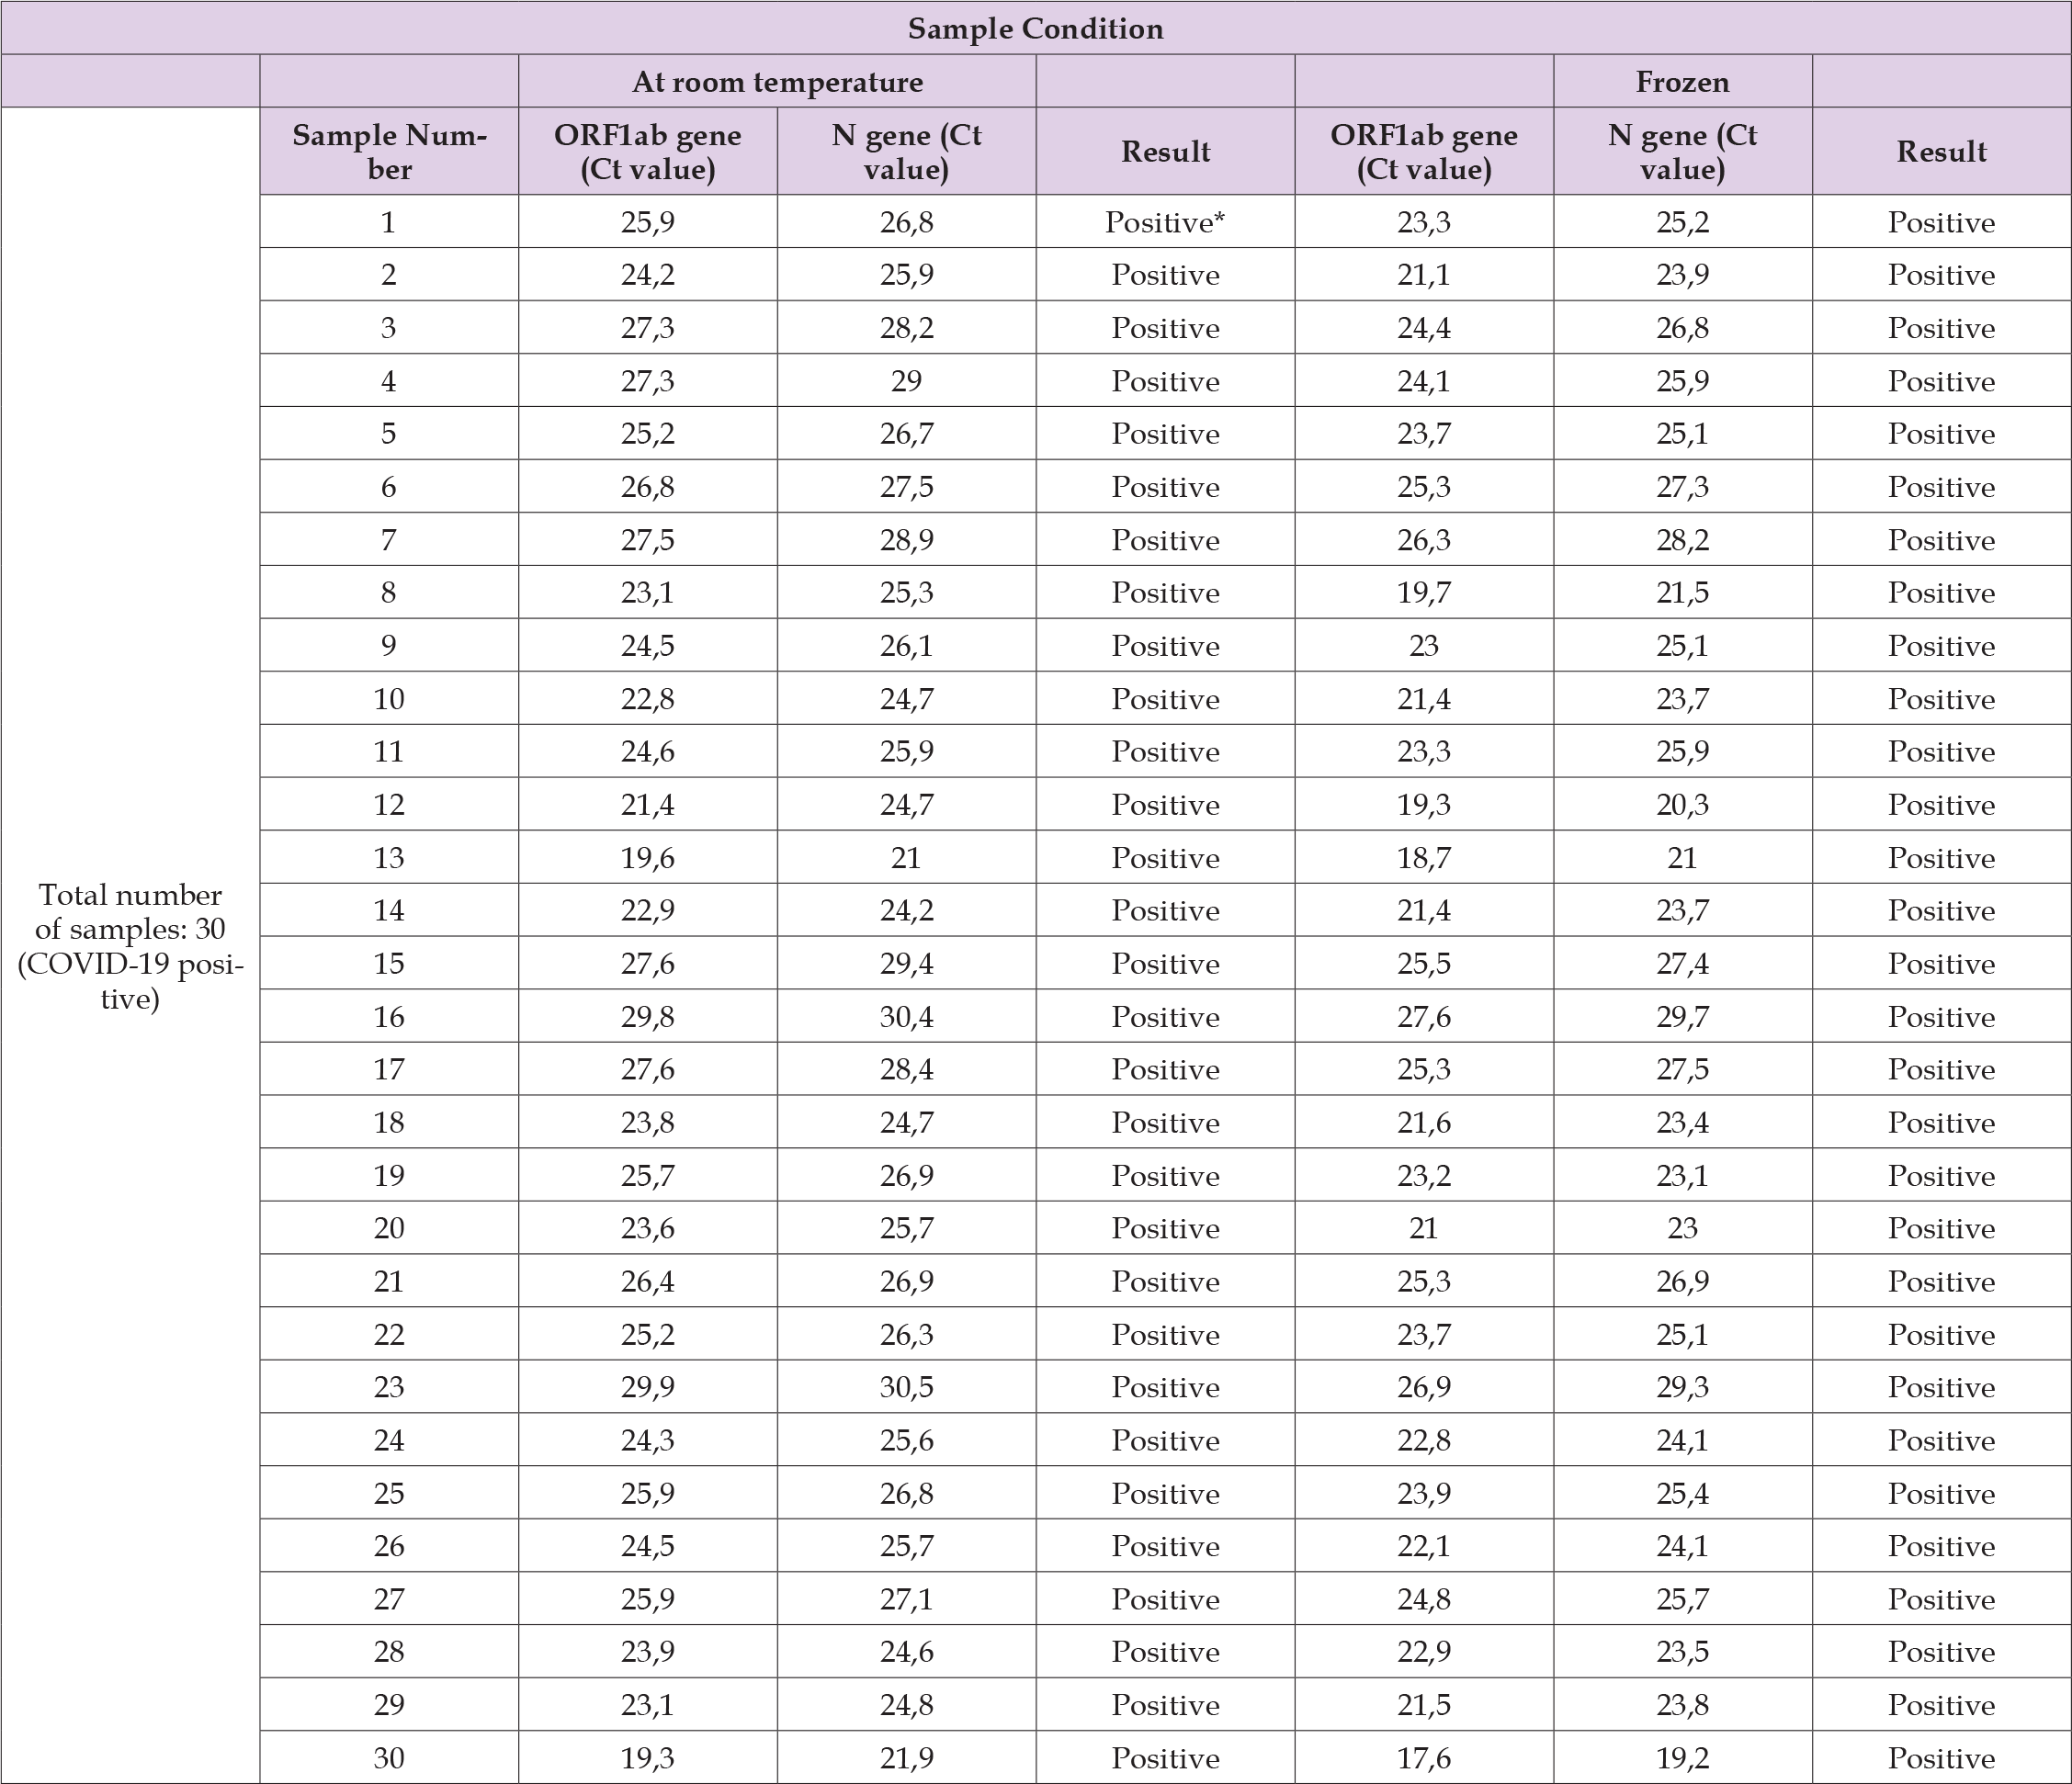Viewport: 2072px width, 1784px height.
Task: Click frozen ORF1ab value "23,3" for sample 1
Action: coord(1424,222)
